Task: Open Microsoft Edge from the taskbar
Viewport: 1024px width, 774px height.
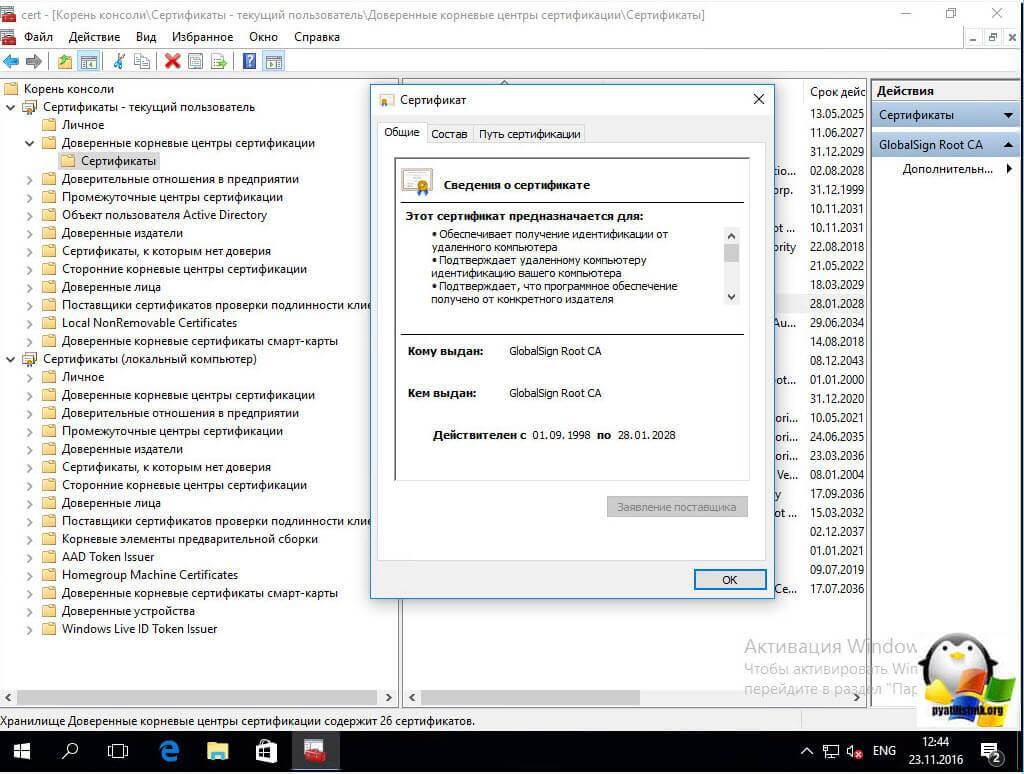Action: click(169, 750)
